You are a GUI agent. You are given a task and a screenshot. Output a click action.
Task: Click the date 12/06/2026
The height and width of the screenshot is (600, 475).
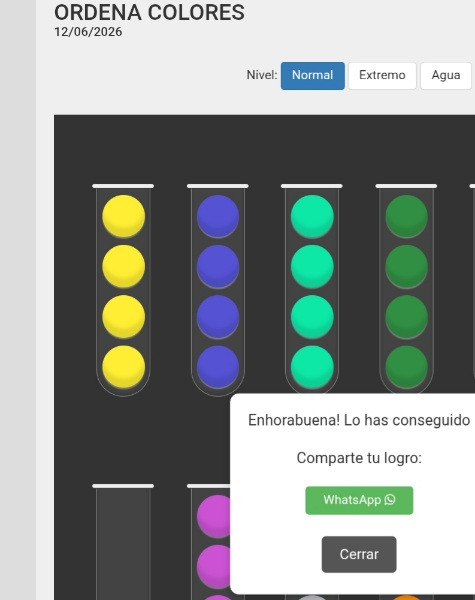88,32
